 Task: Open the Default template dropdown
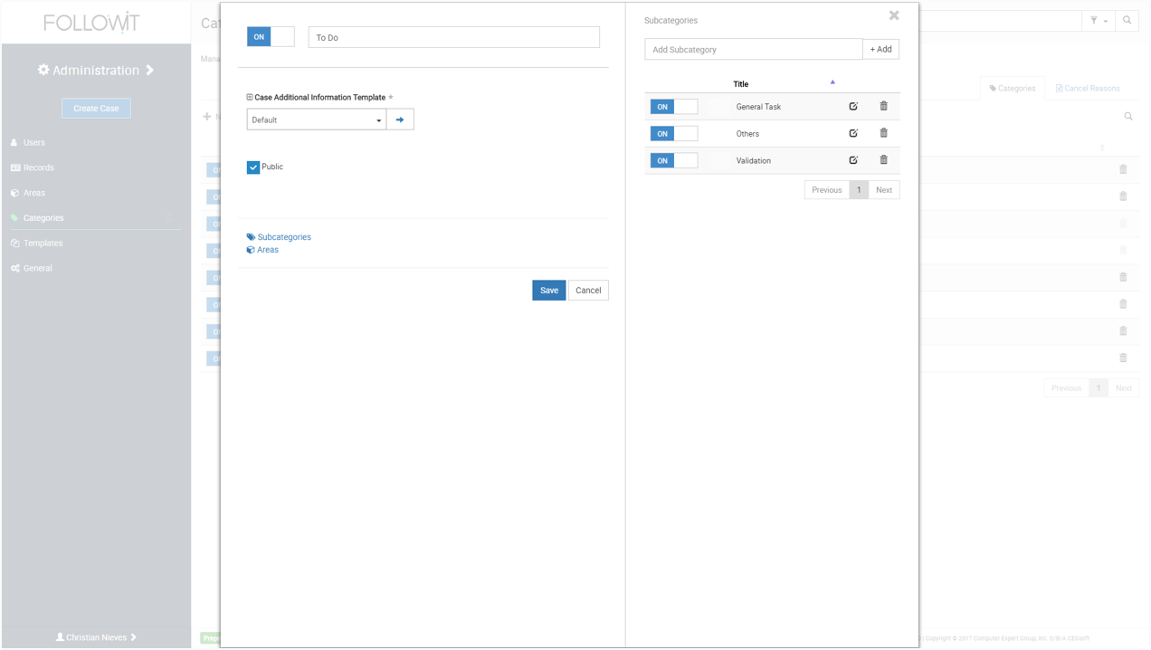pyautogui.click(x=316, y=120)
